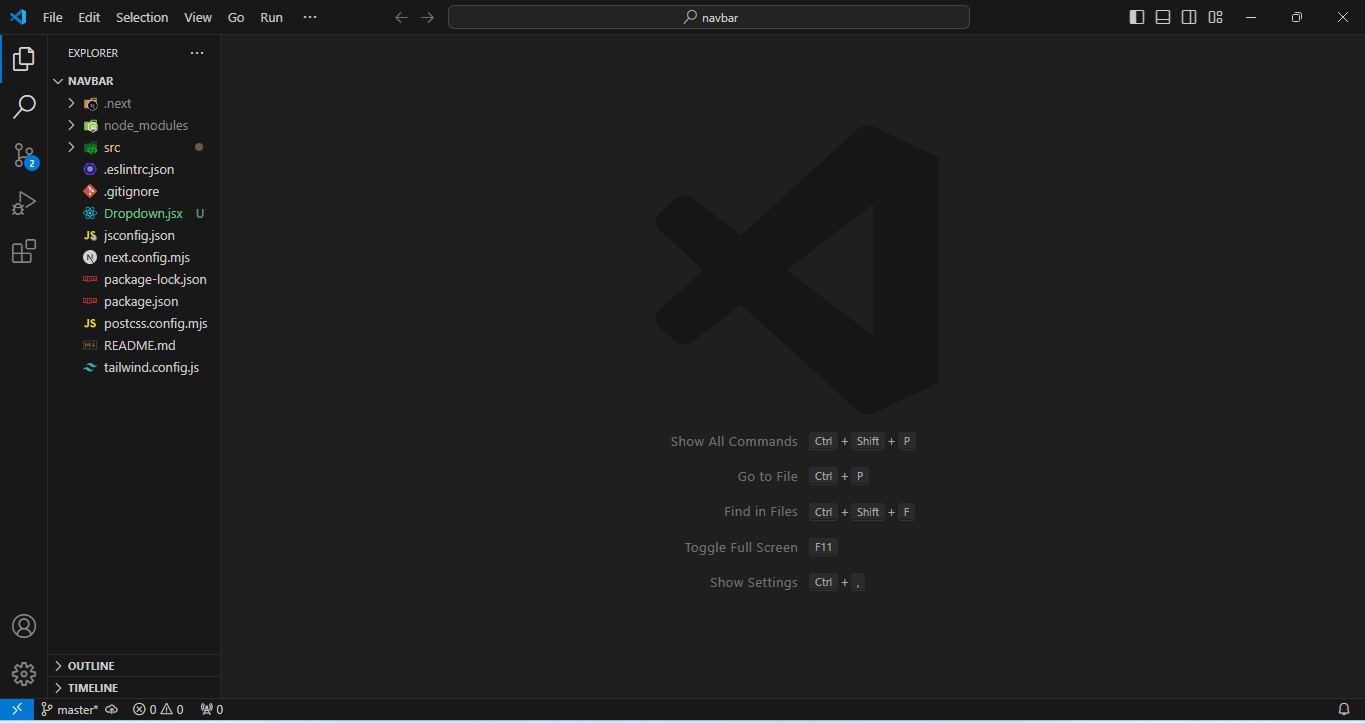
Task: Open Dropdown.jsx file
Action: coord(134,213)
